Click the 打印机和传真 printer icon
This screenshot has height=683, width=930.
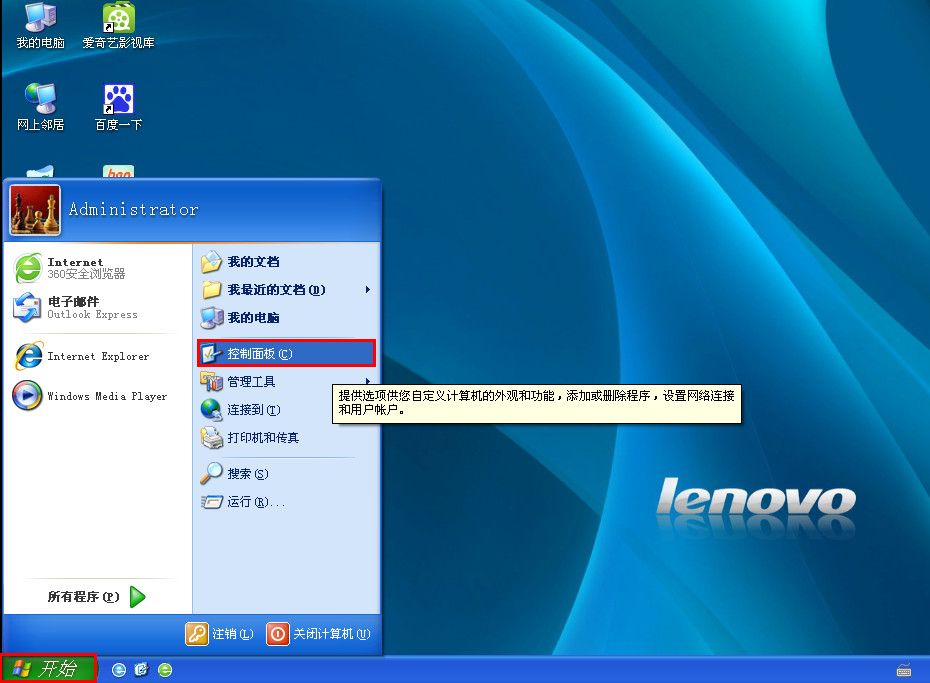(212, 438)
